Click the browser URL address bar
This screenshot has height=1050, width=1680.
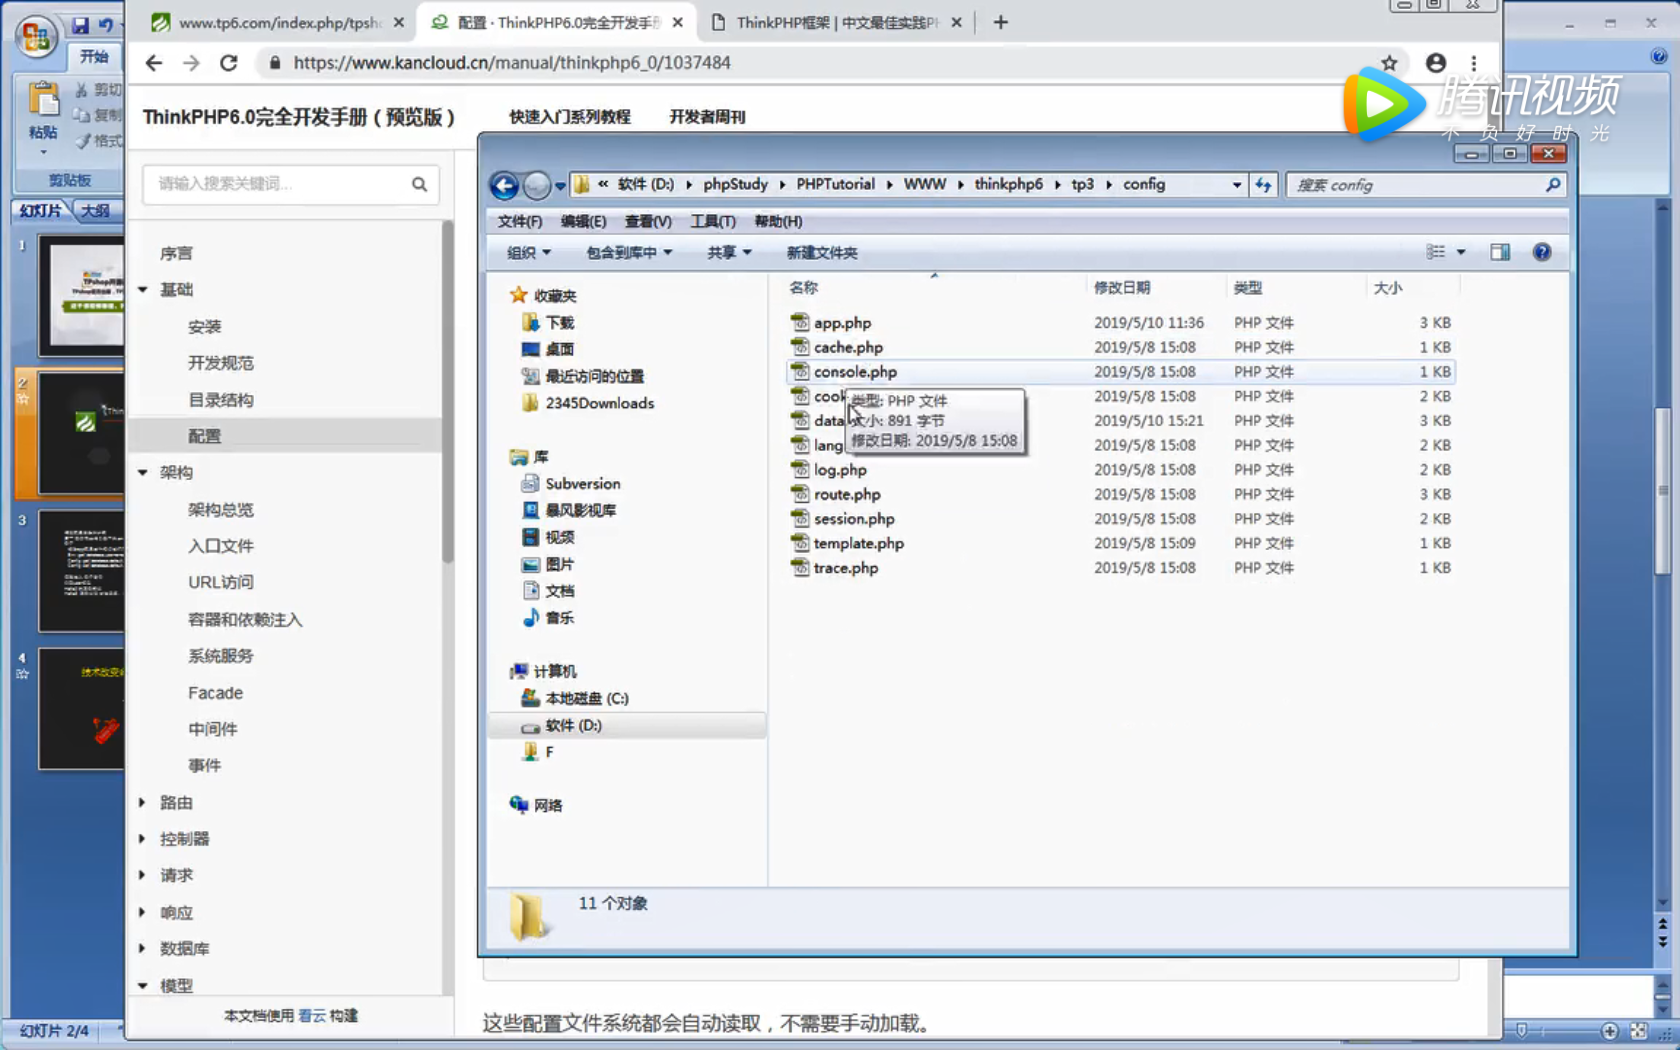(820, 63)
